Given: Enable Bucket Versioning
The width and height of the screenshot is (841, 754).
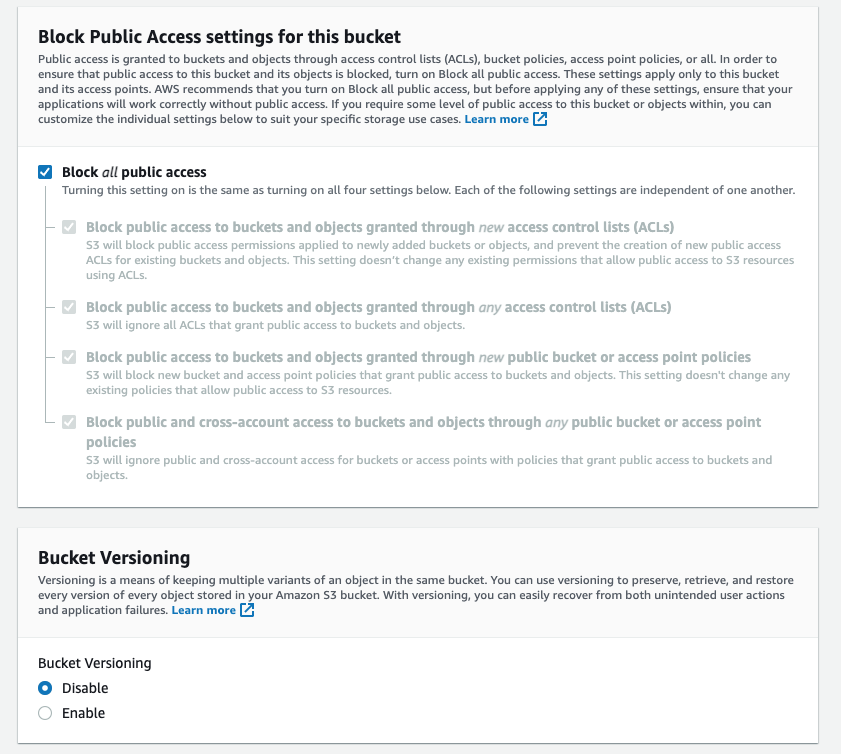Looking at the screenshot, I should click(x=43, y=713).
